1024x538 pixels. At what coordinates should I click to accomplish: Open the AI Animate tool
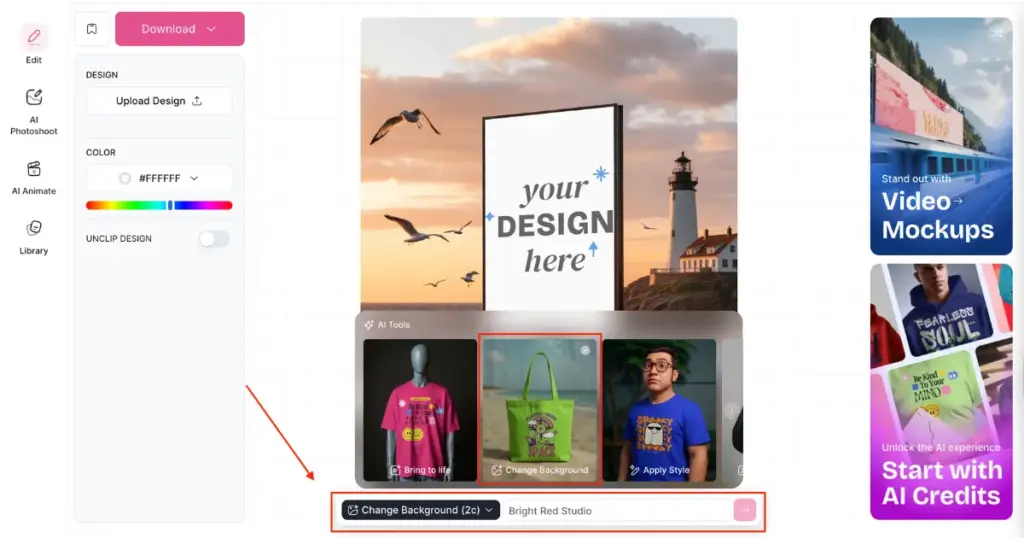coord(33,178)
